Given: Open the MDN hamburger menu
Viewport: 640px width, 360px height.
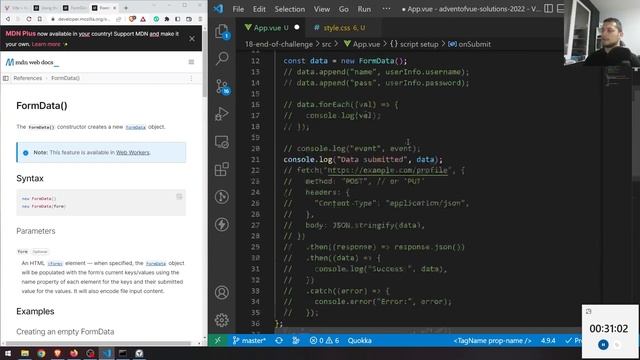Looking at the screenshot, I should click(191, 62).
